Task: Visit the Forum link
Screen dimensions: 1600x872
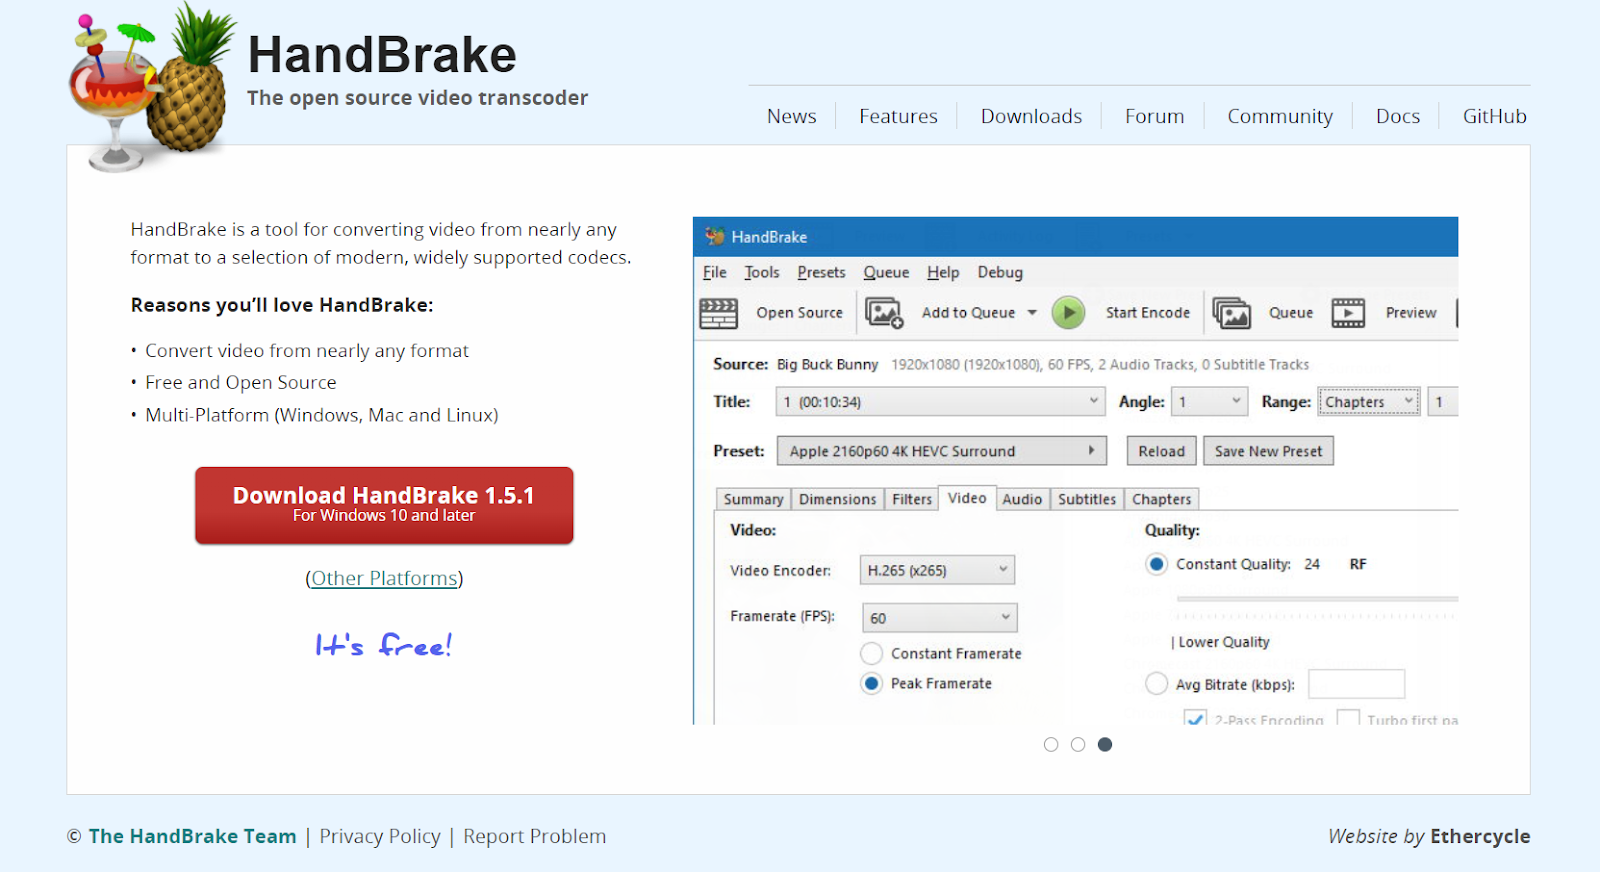Action: click(1154, 116)
